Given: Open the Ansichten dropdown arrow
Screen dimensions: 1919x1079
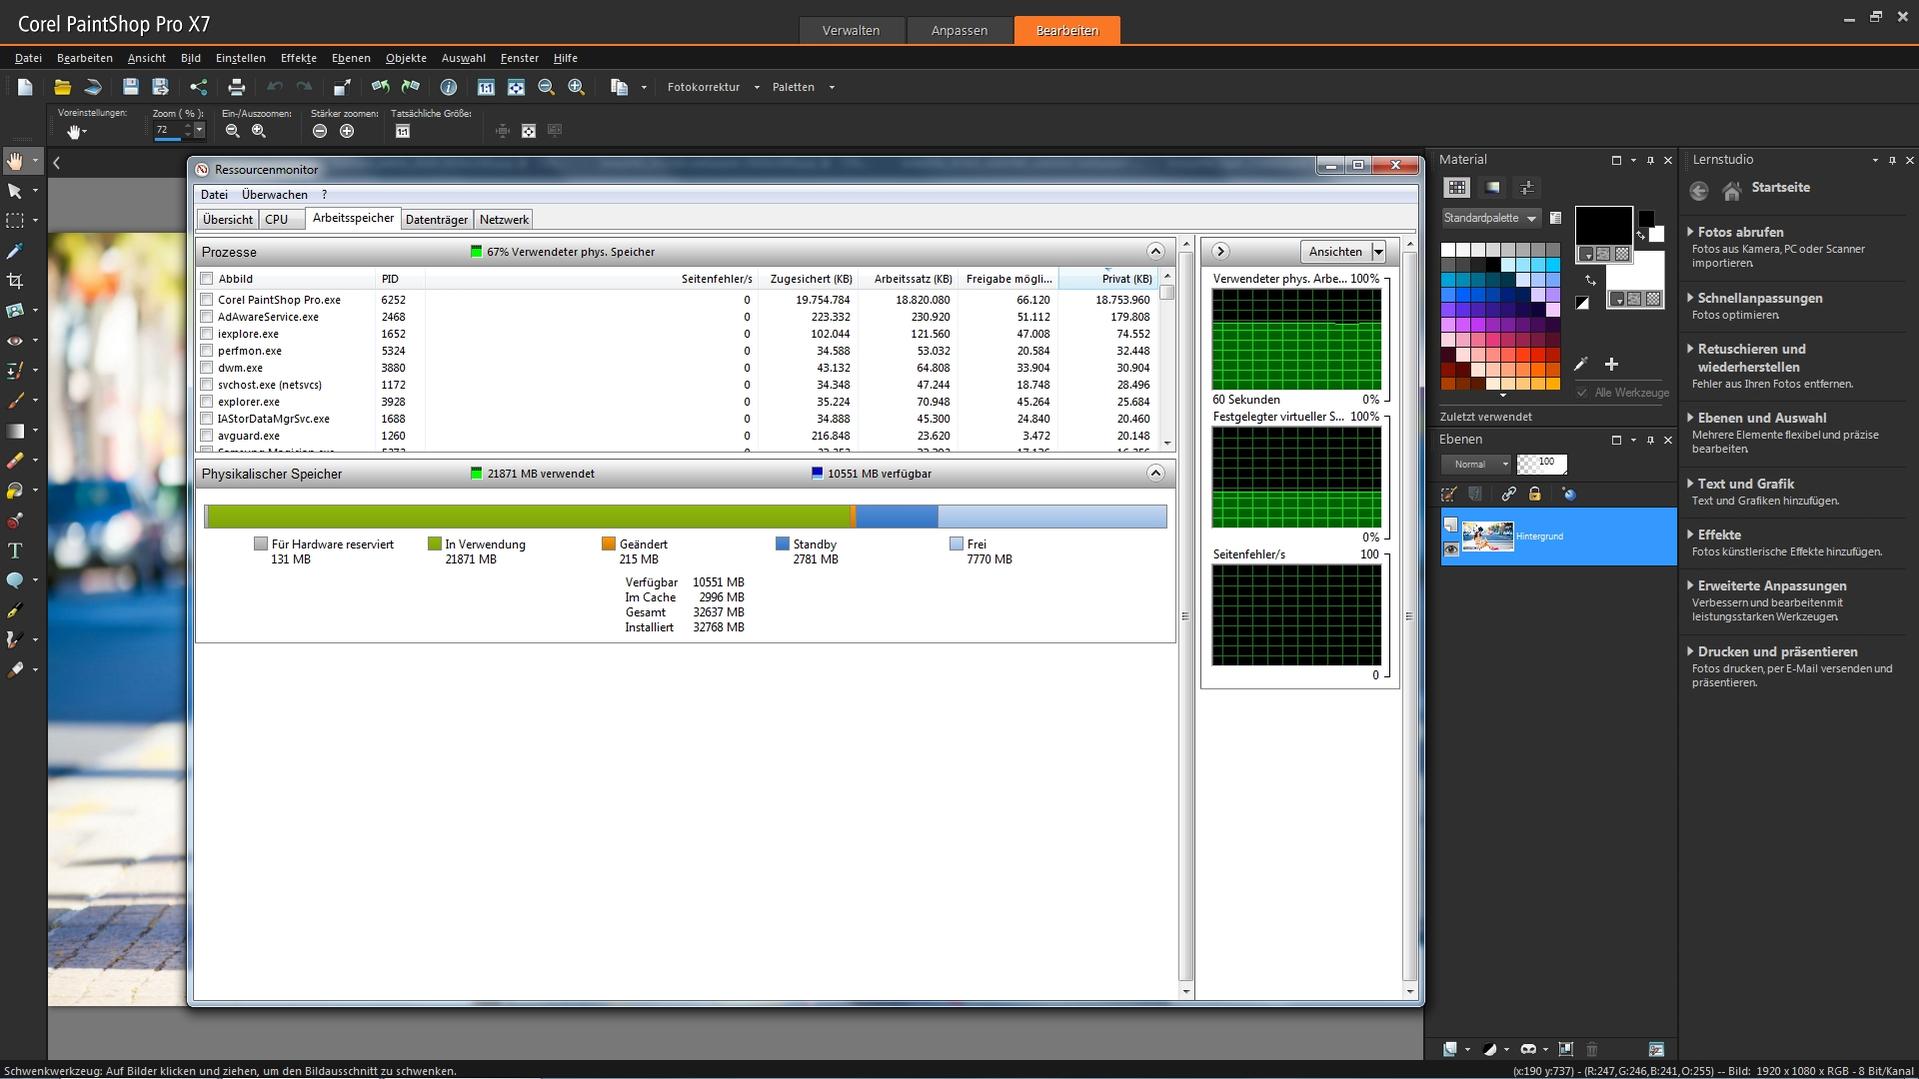Looking at the screenshot, I should (x=1378, y=252).
